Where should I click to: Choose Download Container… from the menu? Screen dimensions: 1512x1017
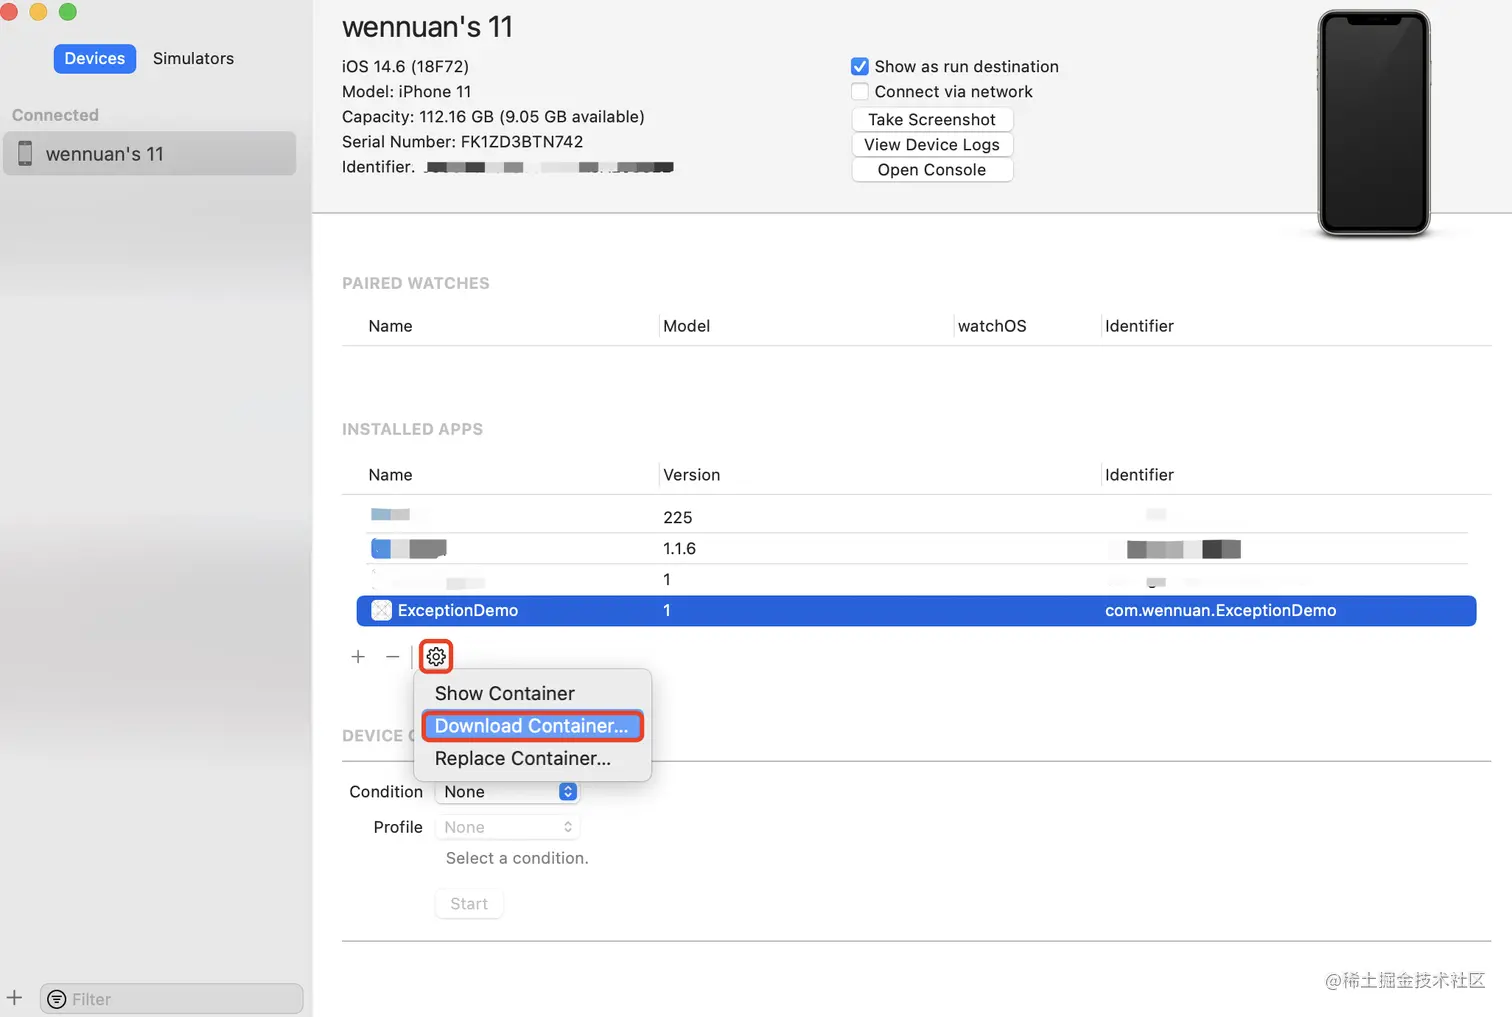point(532,726)
